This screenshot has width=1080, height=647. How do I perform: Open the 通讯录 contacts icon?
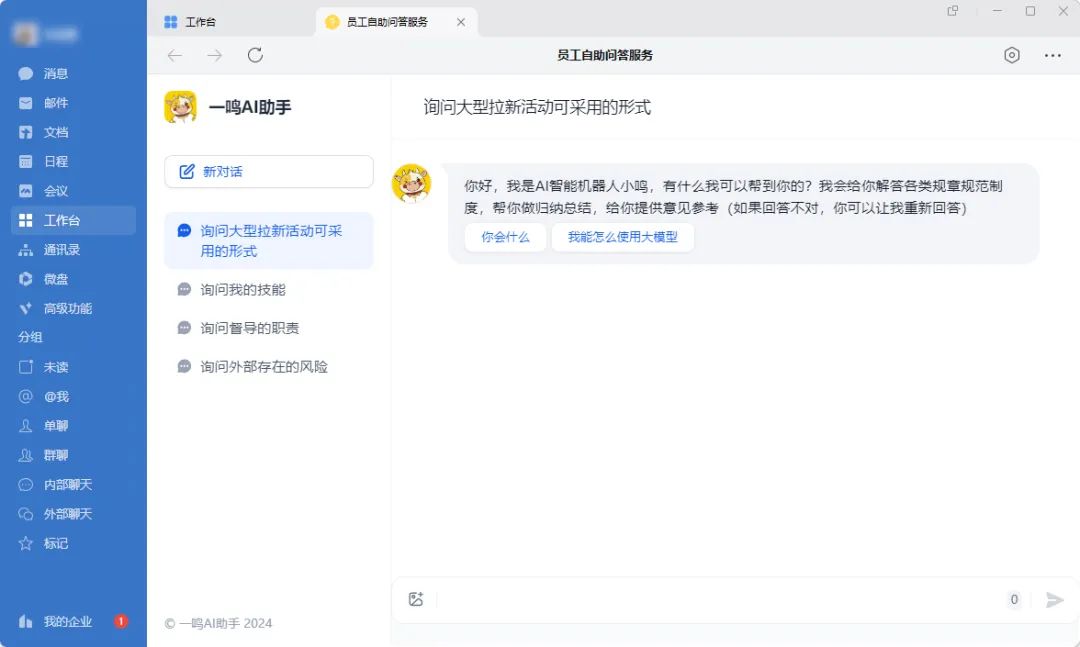coord(26,250)
